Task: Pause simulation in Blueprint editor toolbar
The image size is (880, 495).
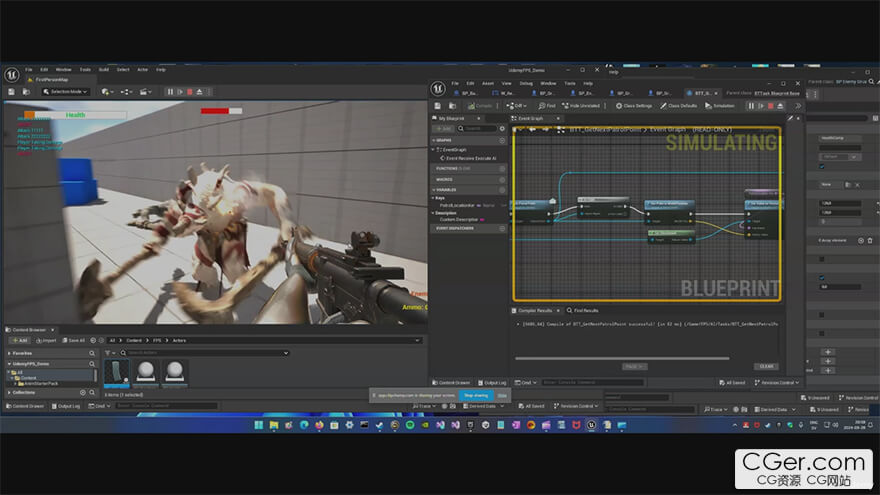Action: pyautogui.click(x=751, y=106)
